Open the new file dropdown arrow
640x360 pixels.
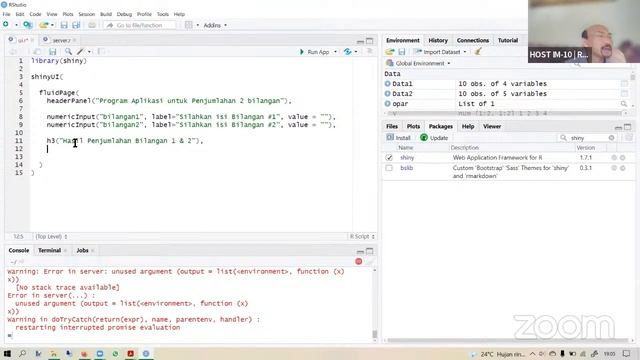[x=16, y=25]
